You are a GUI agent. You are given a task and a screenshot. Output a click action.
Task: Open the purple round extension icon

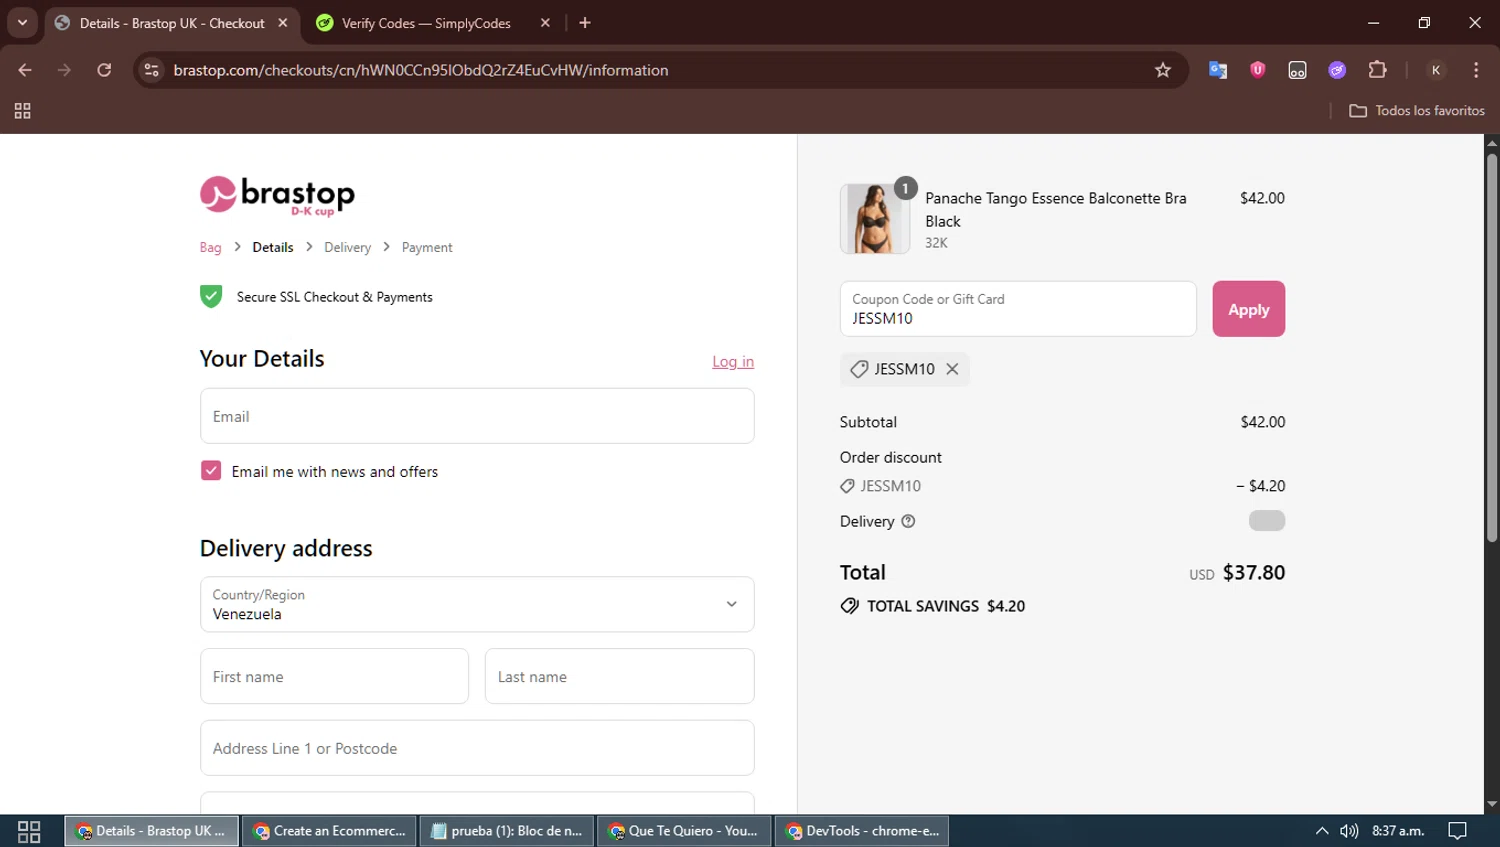click(1337, 70)
